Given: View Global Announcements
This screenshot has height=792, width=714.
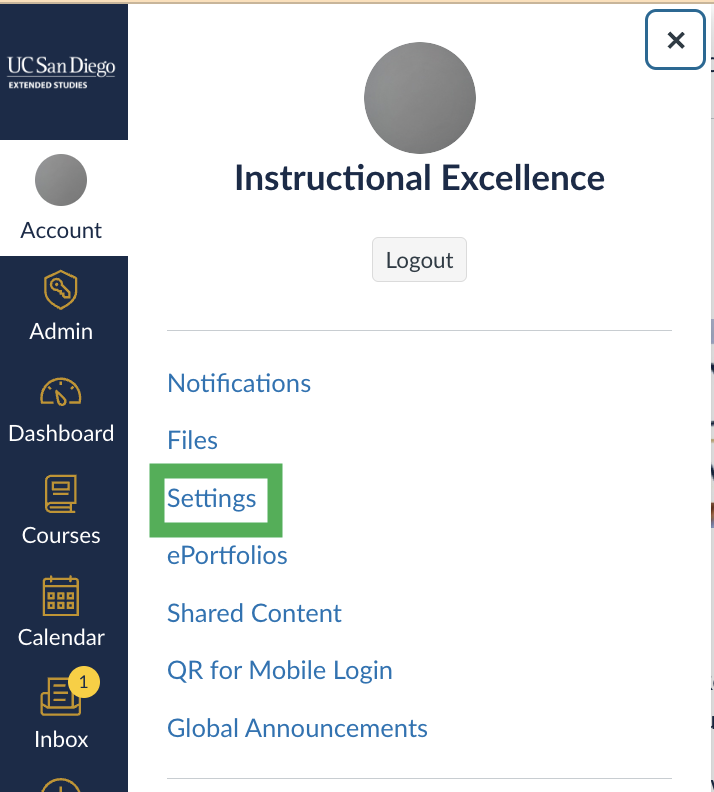Looking at the screenshot, I should [x=297, y=728].
